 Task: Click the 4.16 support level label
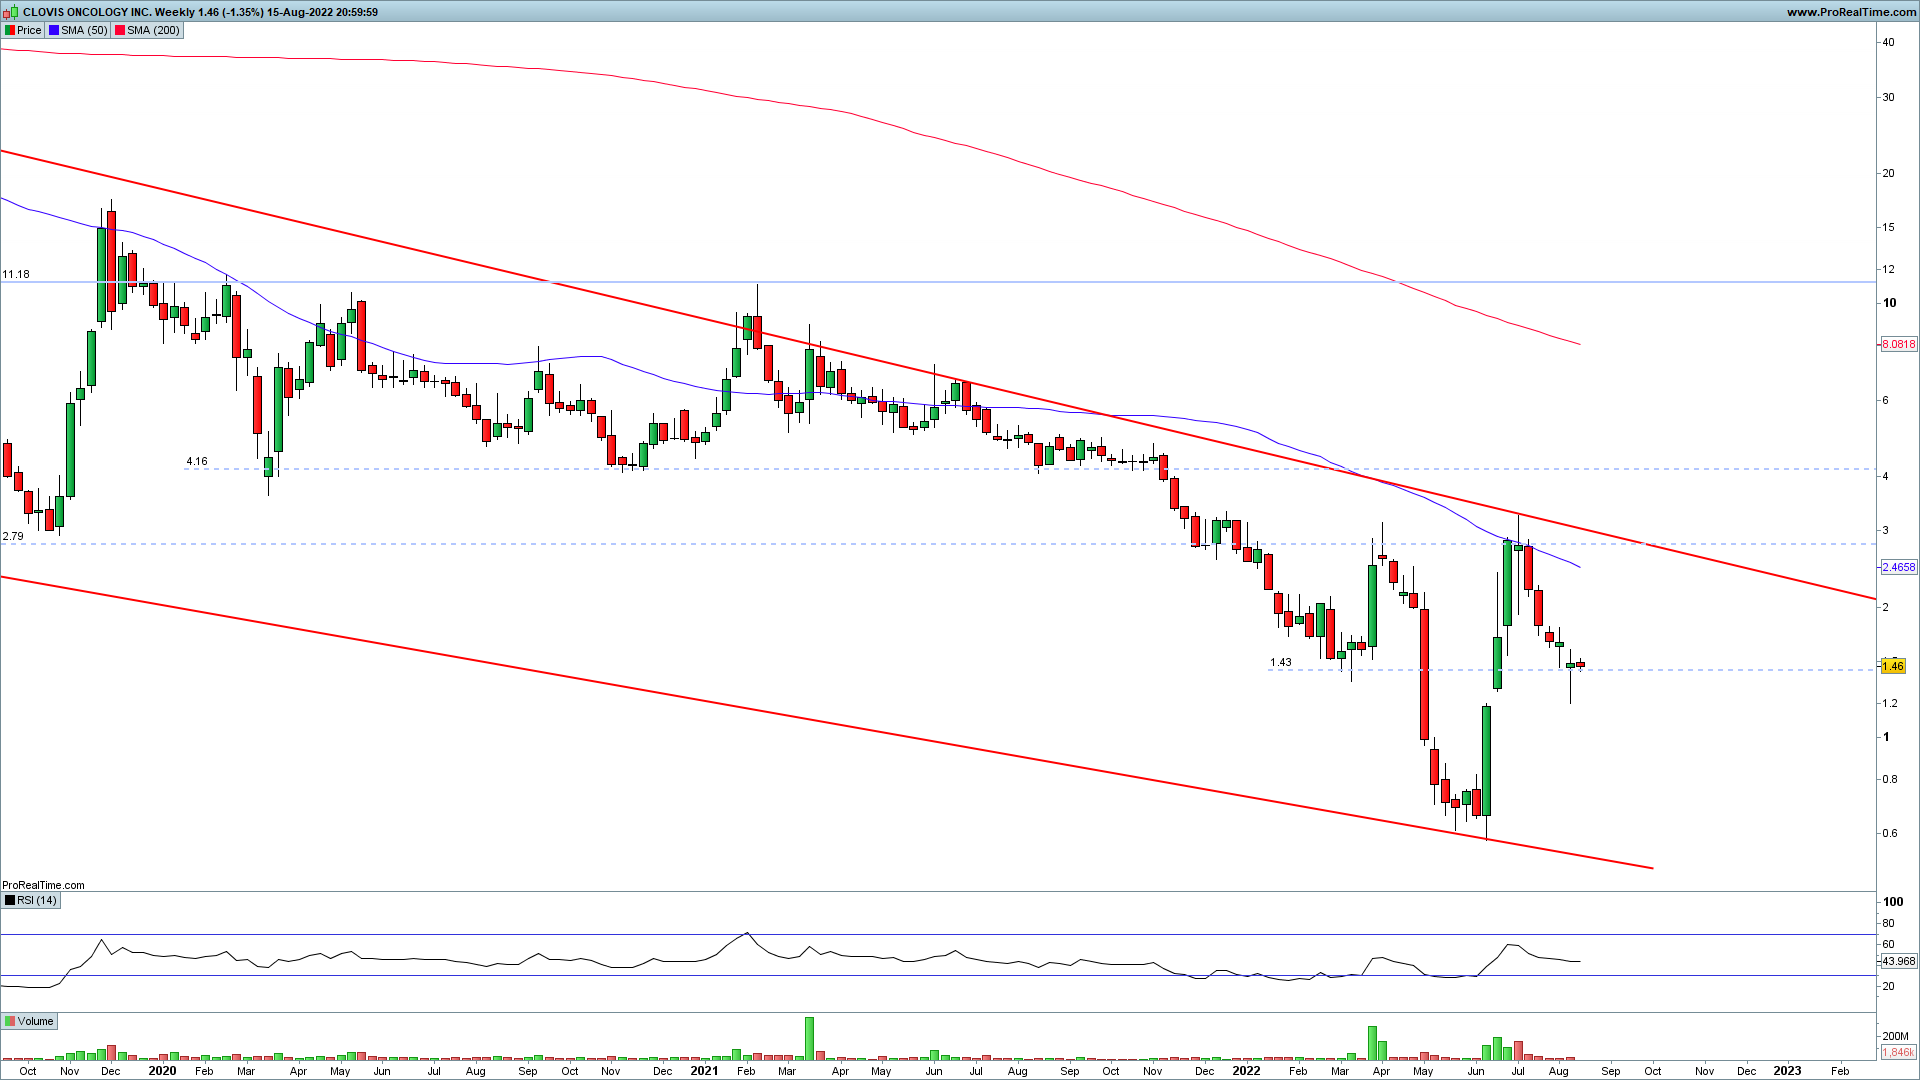point(197,461)
